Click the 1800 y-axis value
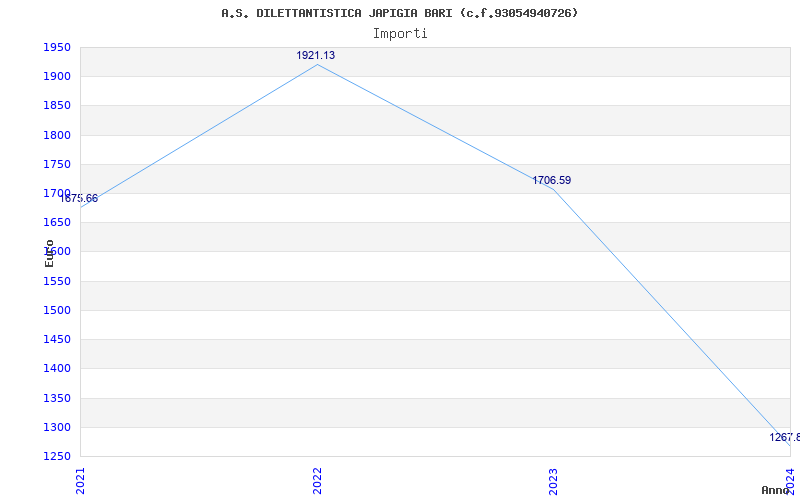The height and width of the screenshot is (500, 800). click(57, 135)
